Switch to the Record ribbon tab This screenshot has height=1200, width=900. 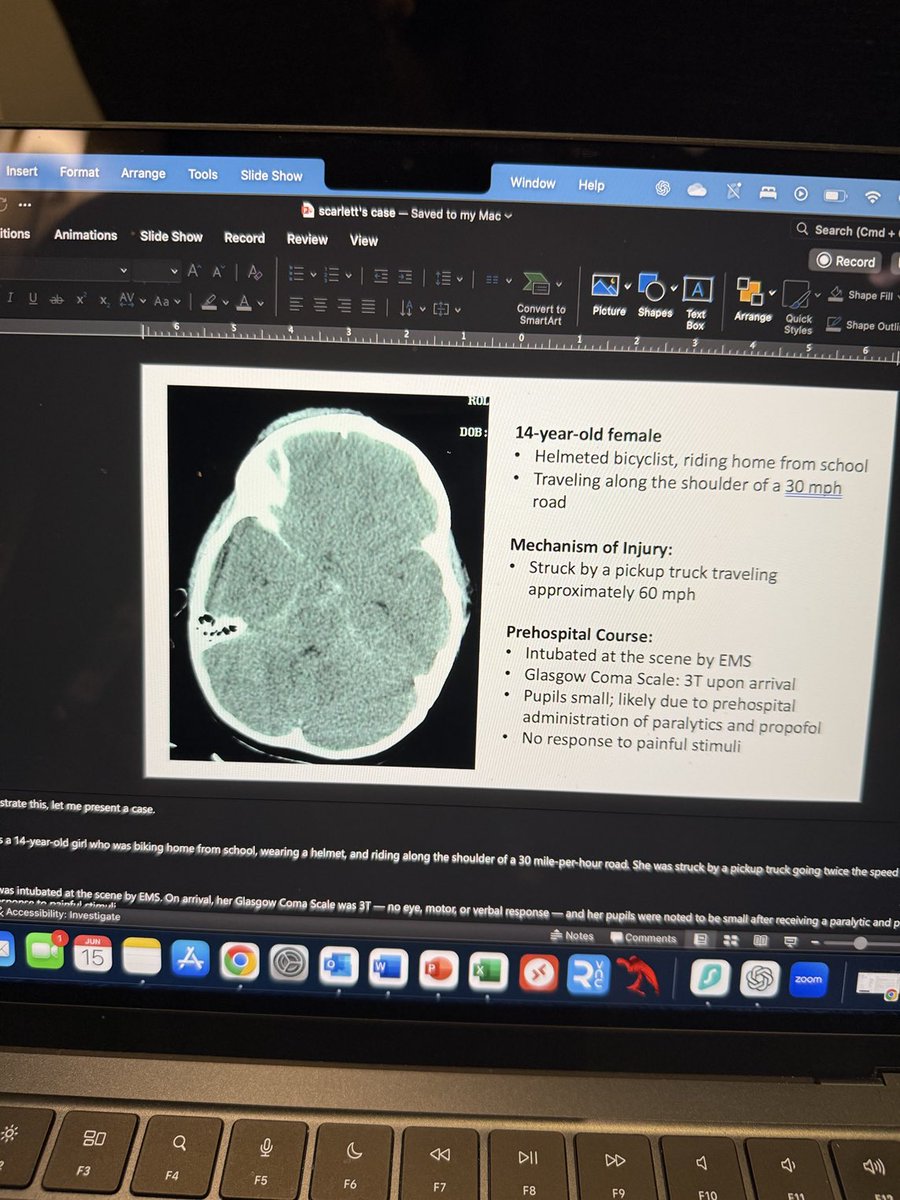point(244,238)
